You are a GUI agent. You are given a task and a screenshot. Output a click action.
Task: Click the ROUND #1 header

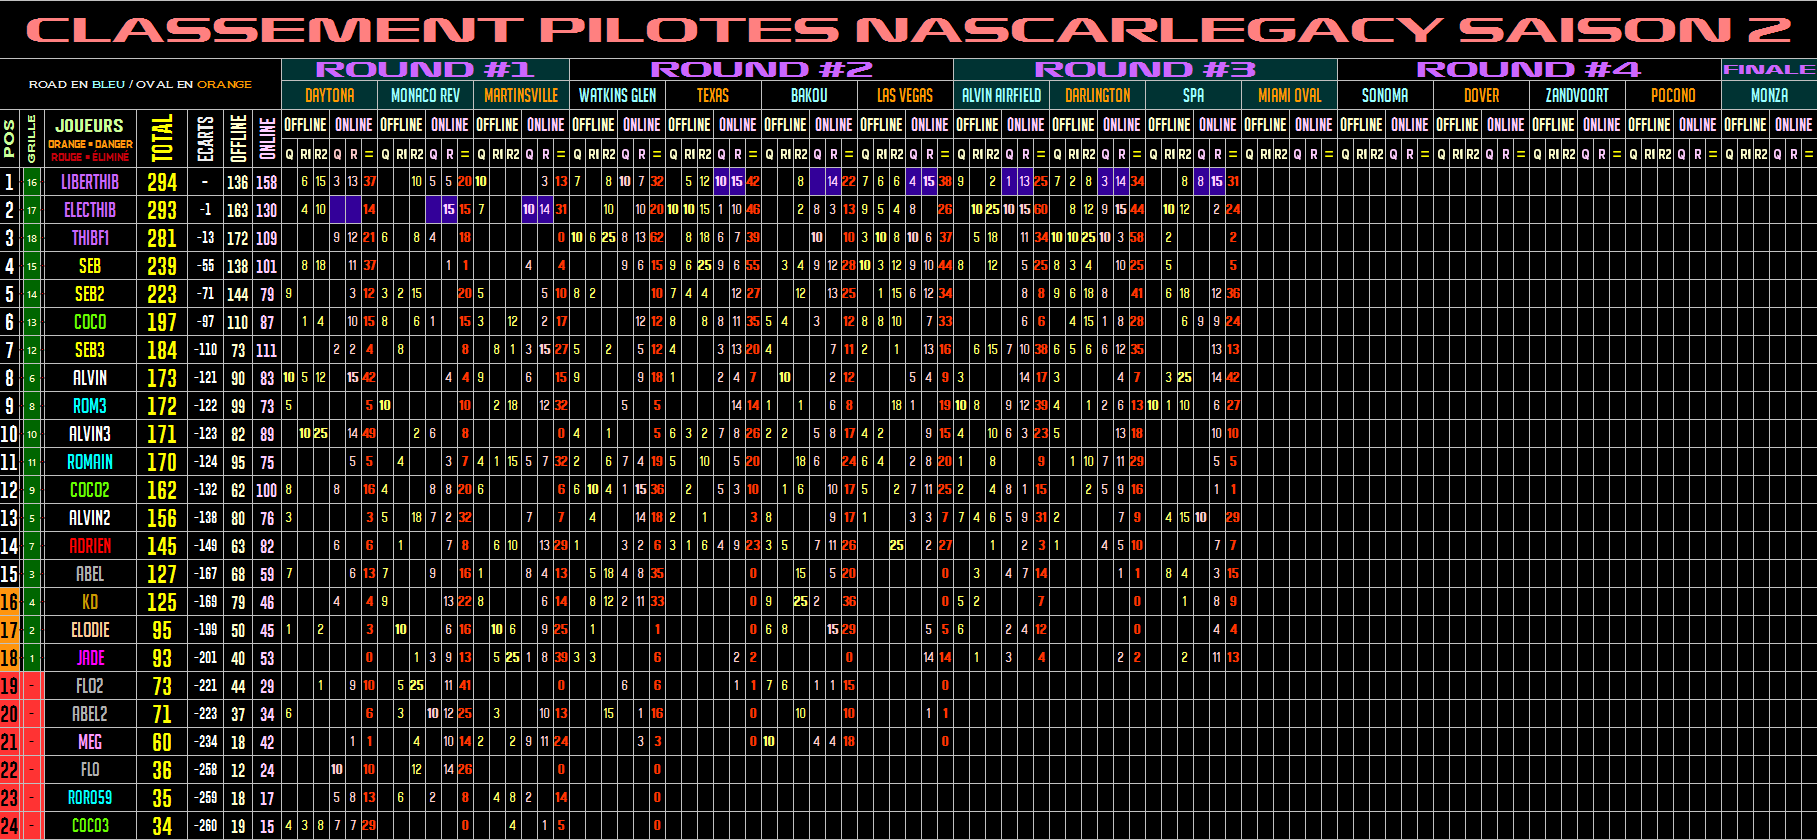[425, 70]
